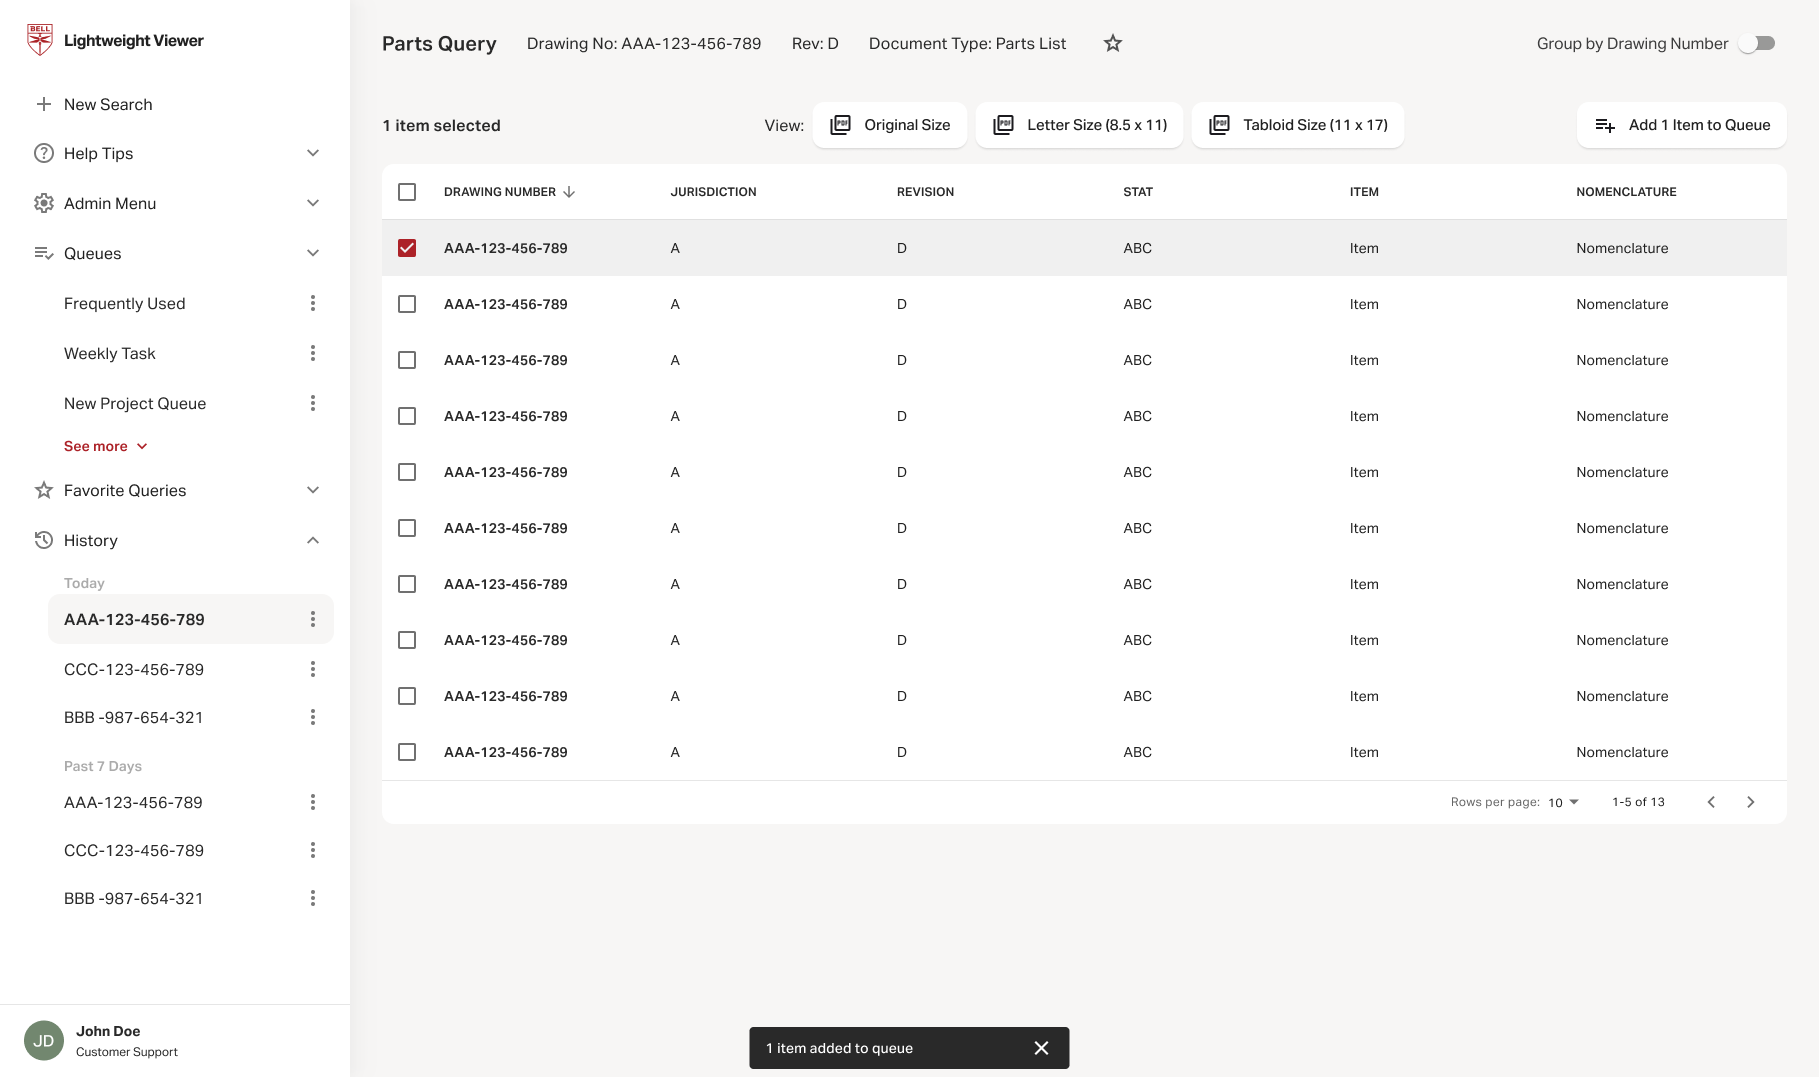
Task: Open the New Project Queue item
Action: [x=135, y=403]
